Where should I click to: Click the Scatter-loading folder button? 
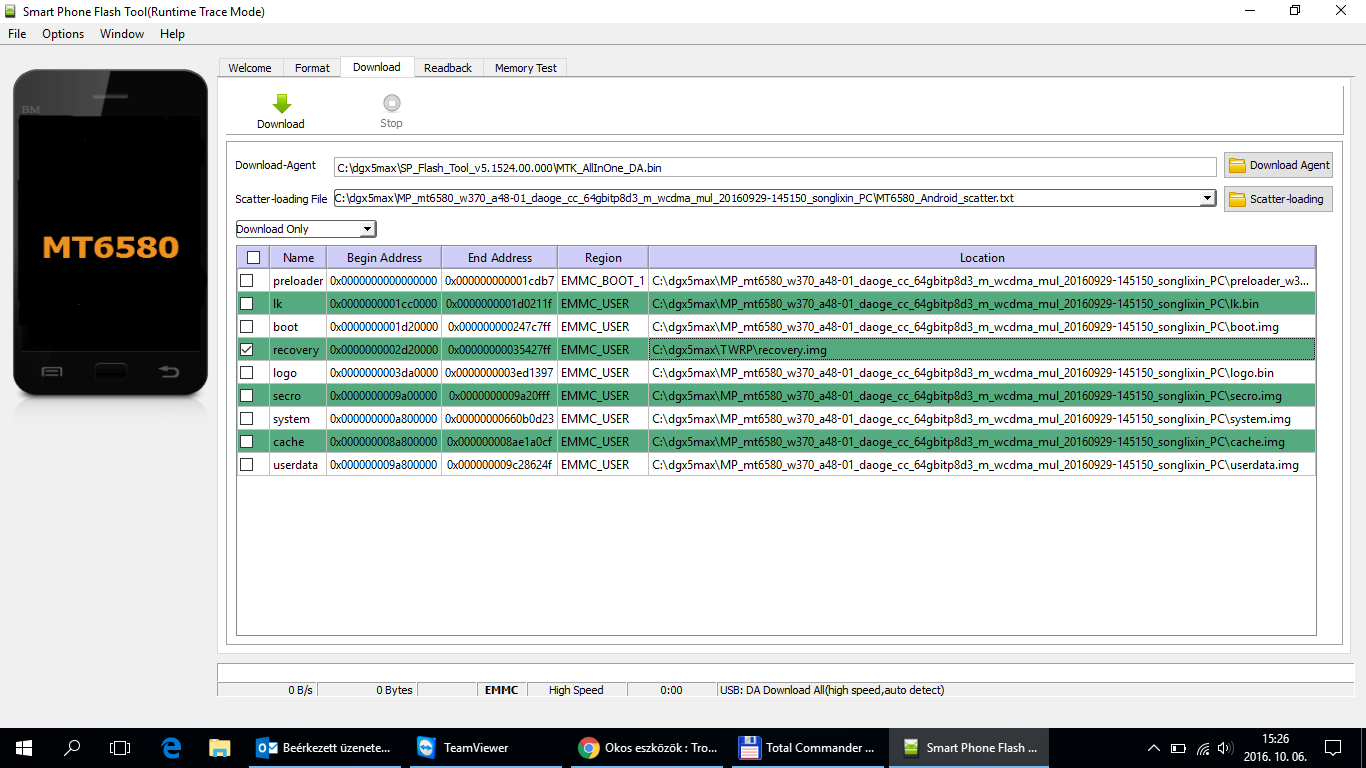coord(1279,199)
